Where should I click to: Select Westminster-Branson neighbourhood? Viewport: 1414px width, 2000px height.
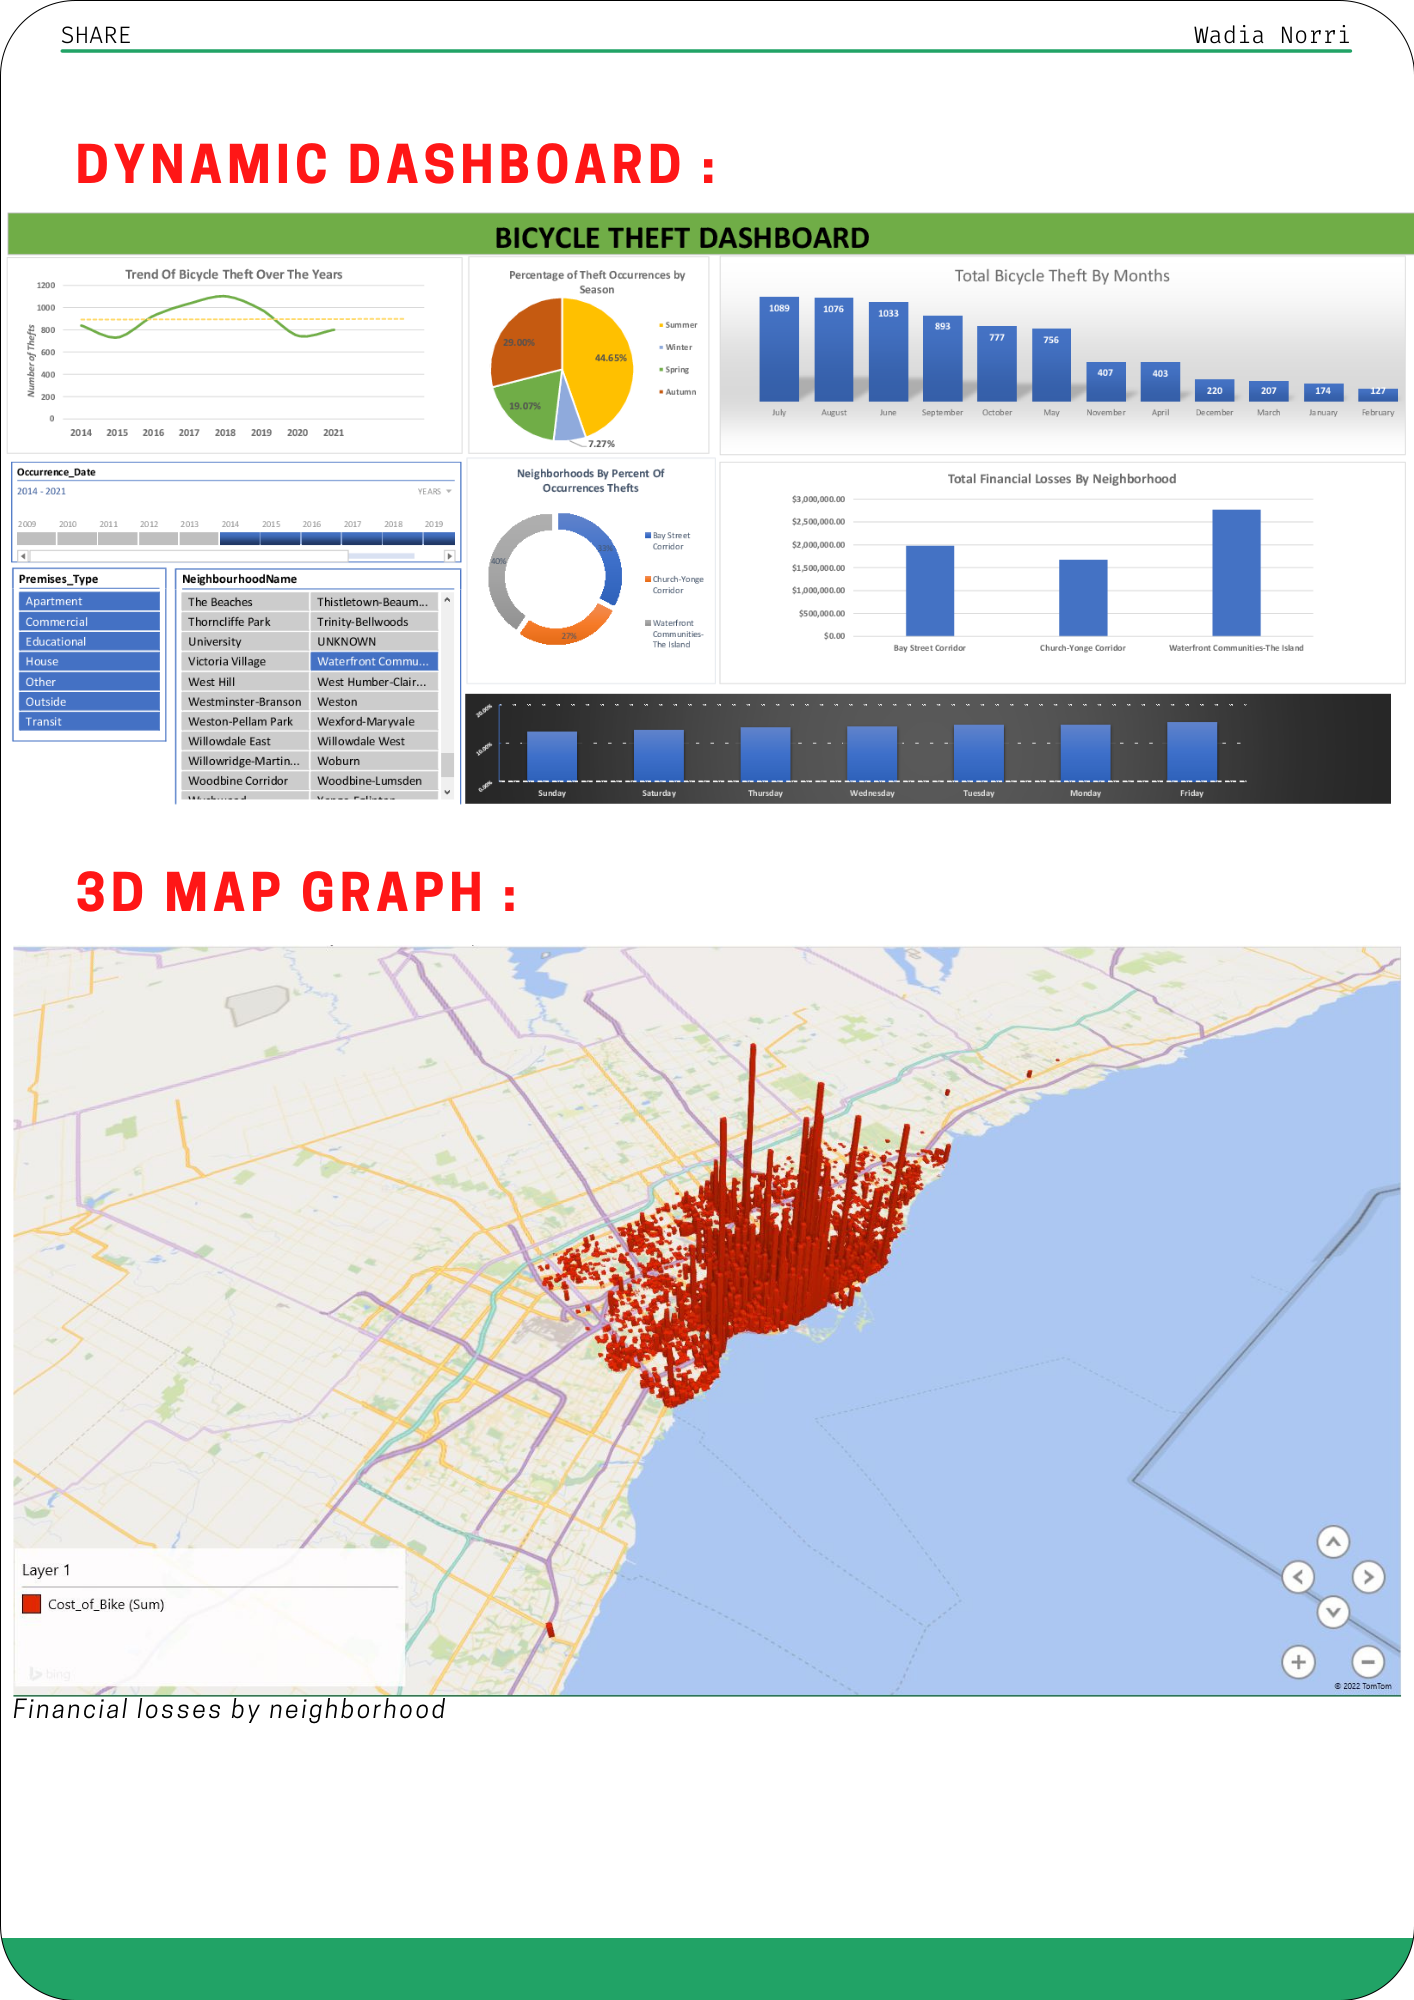point(245,701)
